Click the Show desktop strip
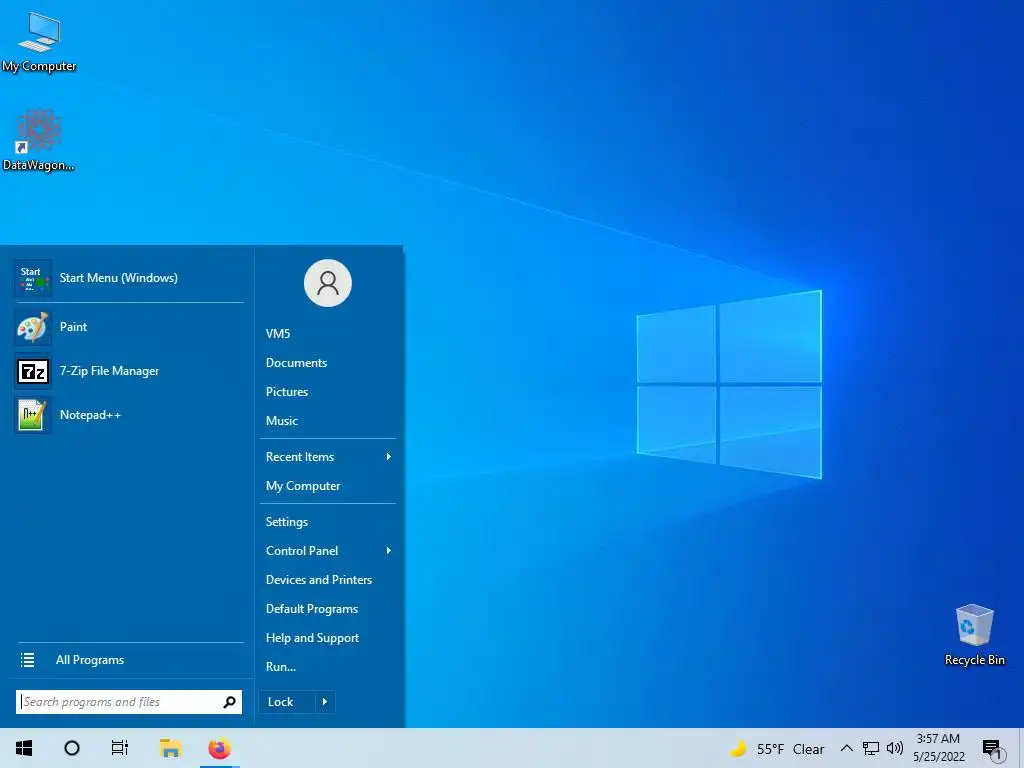The image size is (1024, 768). [1021, 748]
